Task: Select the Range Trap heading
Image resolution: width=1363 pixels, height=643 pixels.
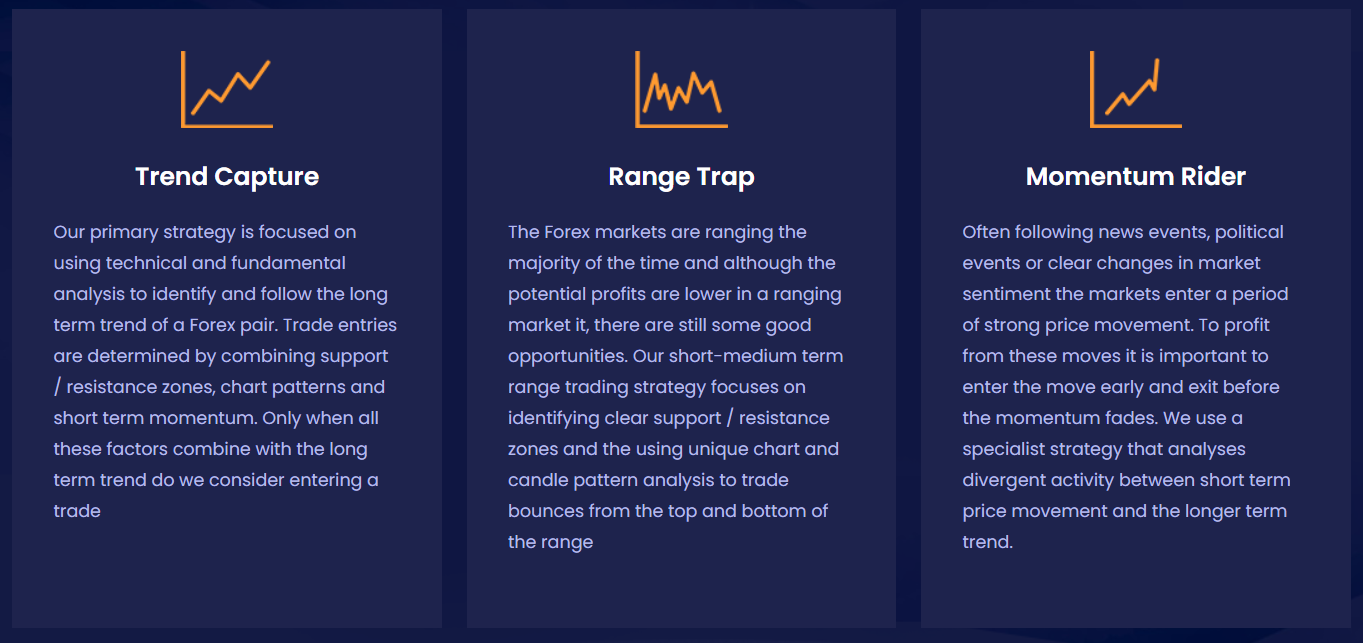Action: click(681, 177)
